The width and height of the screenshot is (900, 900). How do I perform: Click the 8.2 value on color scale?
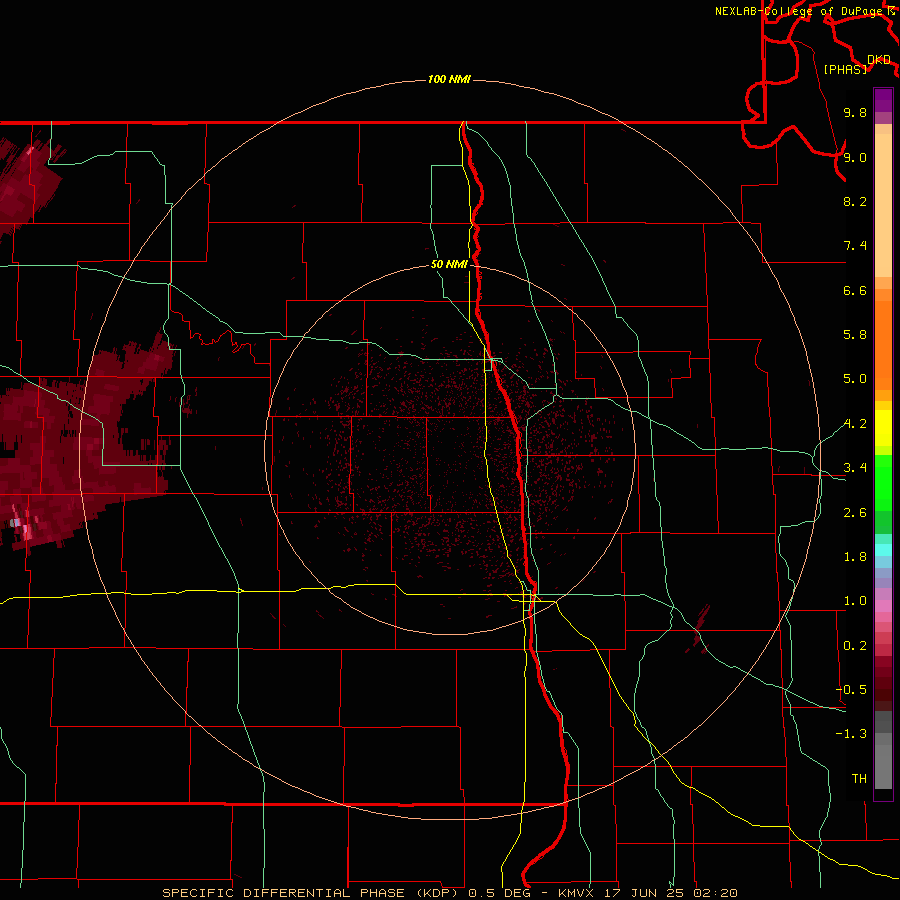click(x=855, y=201)
